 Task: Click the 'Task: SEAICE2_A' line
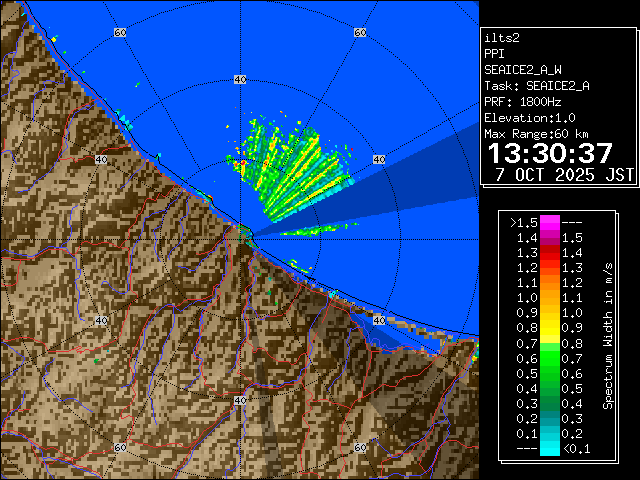click(x=536, y=85)
